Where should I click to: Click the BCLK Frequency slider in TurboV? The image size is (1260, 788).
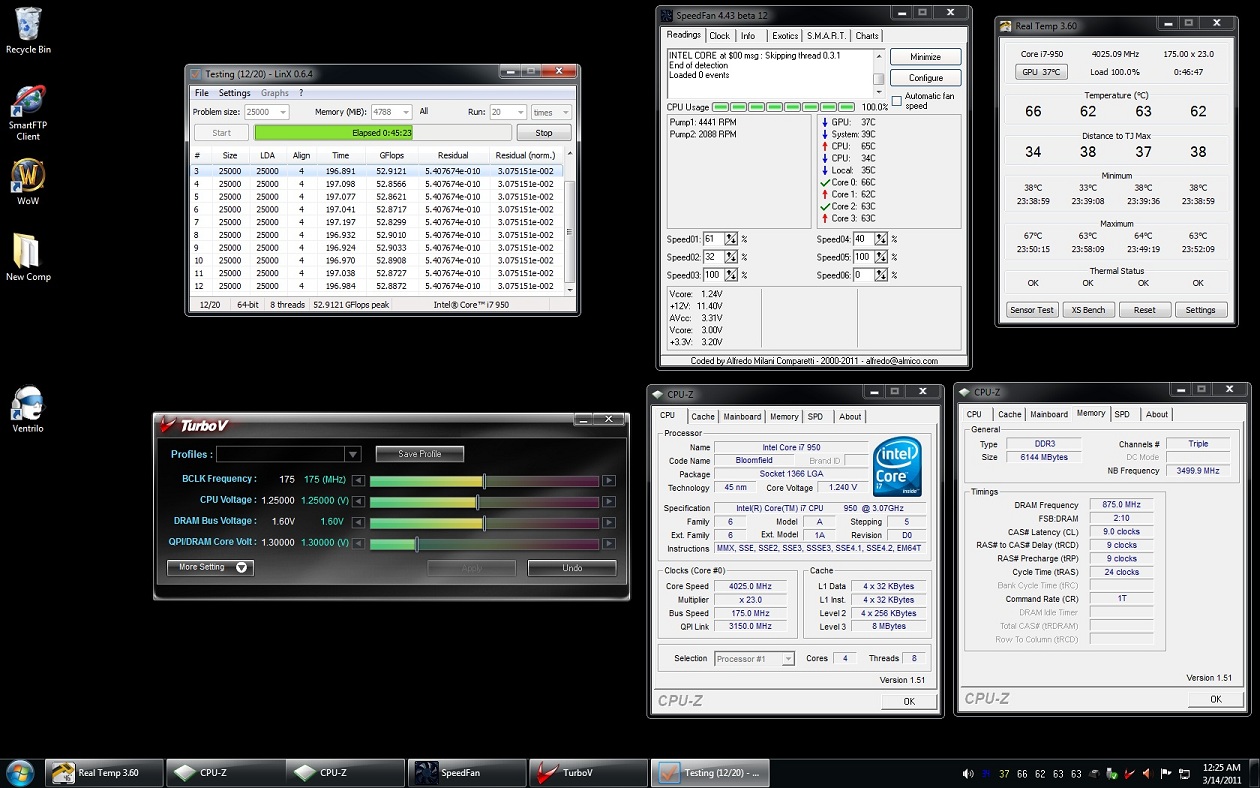coord(485,480)
